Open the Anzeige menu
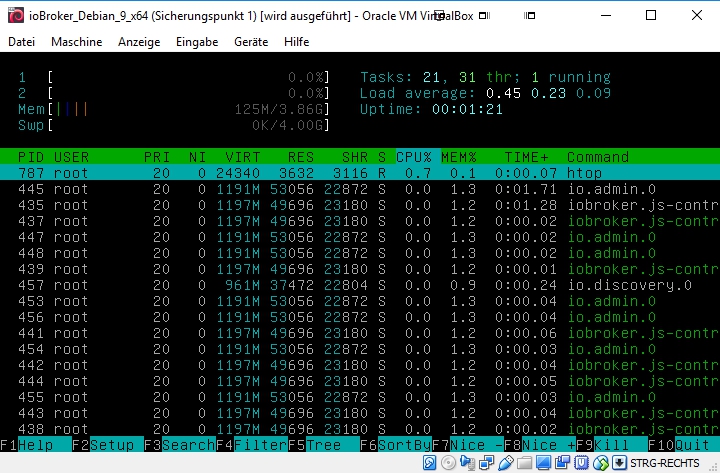Image resolution: width=720 pixels, height=473 pixels. 139,42
